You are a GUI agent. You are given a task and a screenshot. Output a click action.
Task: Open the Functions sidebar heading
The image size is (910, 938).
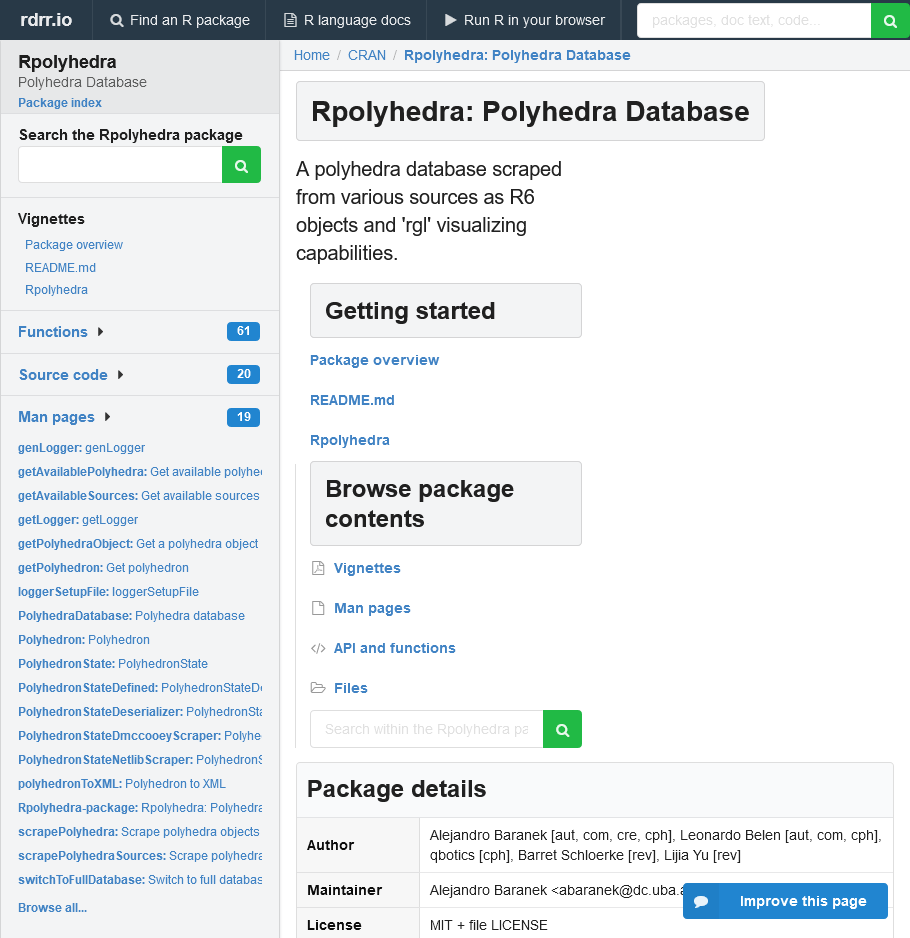53,332
